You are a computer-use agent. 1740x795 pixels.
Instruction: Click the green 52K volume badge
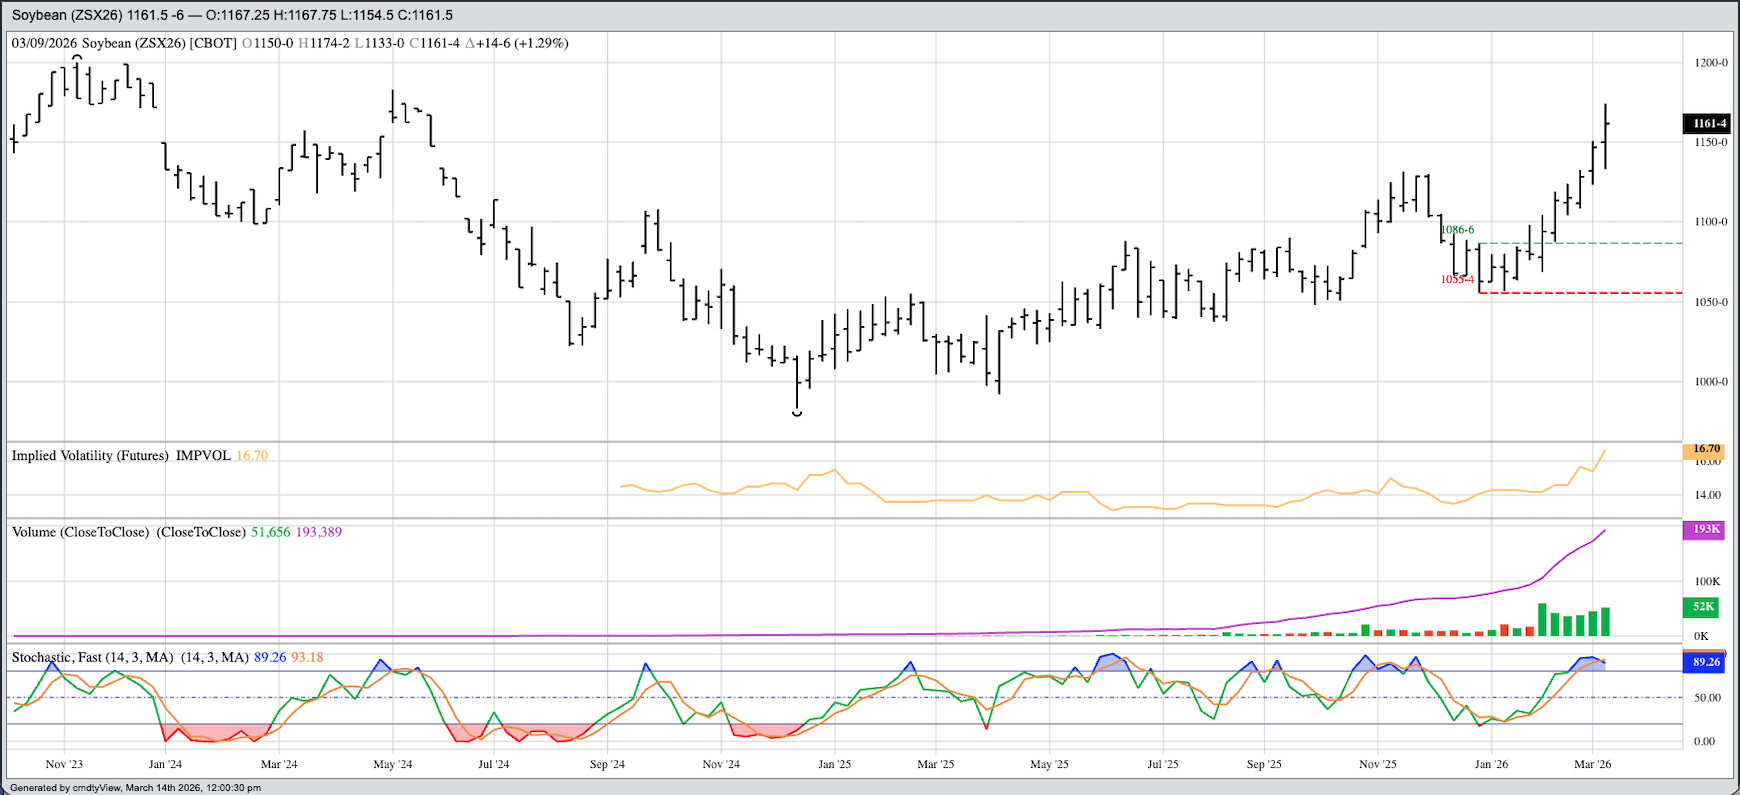(1704, 606)
